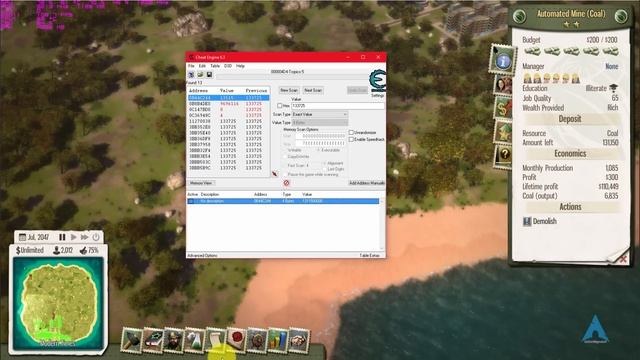Screen dimensions: 640x360
Task: Select scan result row 11270038
Action: [x=229, y=121]
